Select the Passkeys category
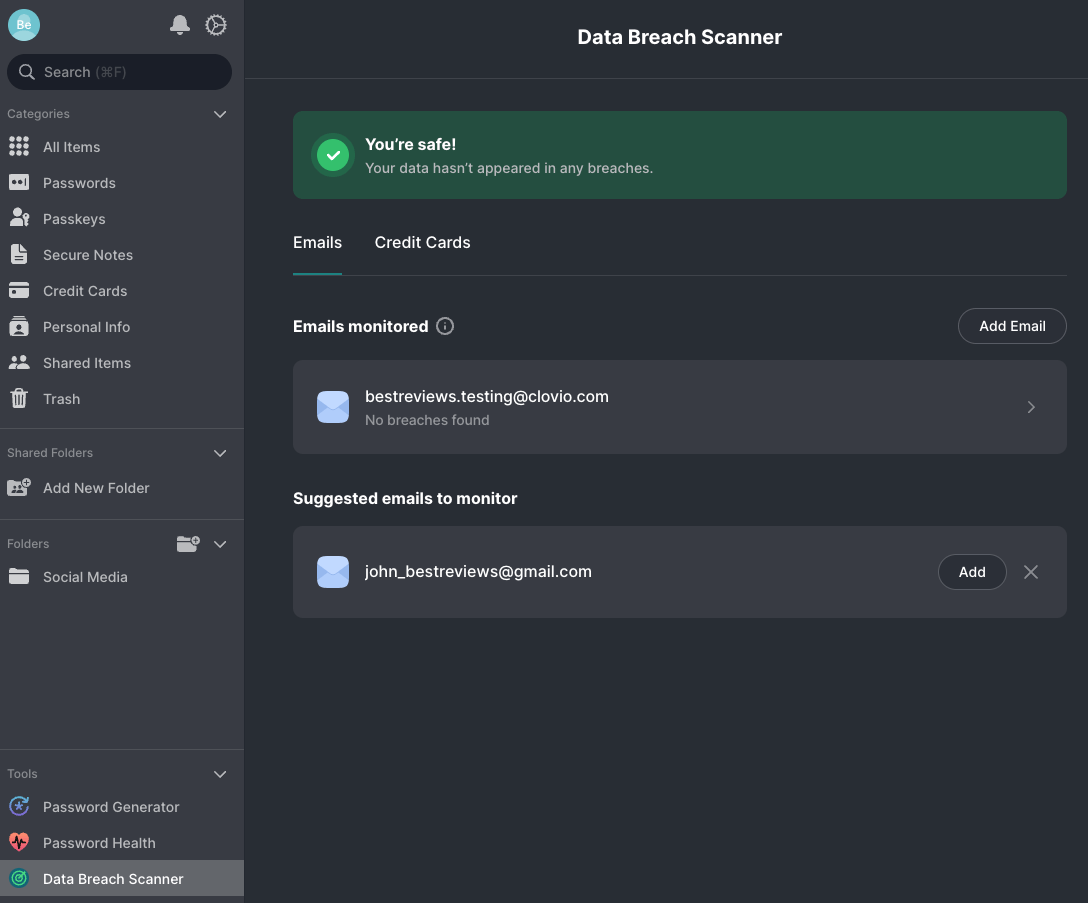The image size is (1088, 903). (x=75, y=218)
